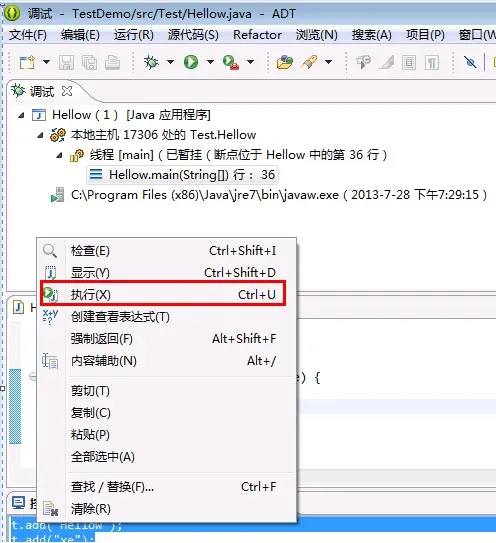Open dropdown arrow beside Run button
The image size is (496, 543).
click(210, 62)
